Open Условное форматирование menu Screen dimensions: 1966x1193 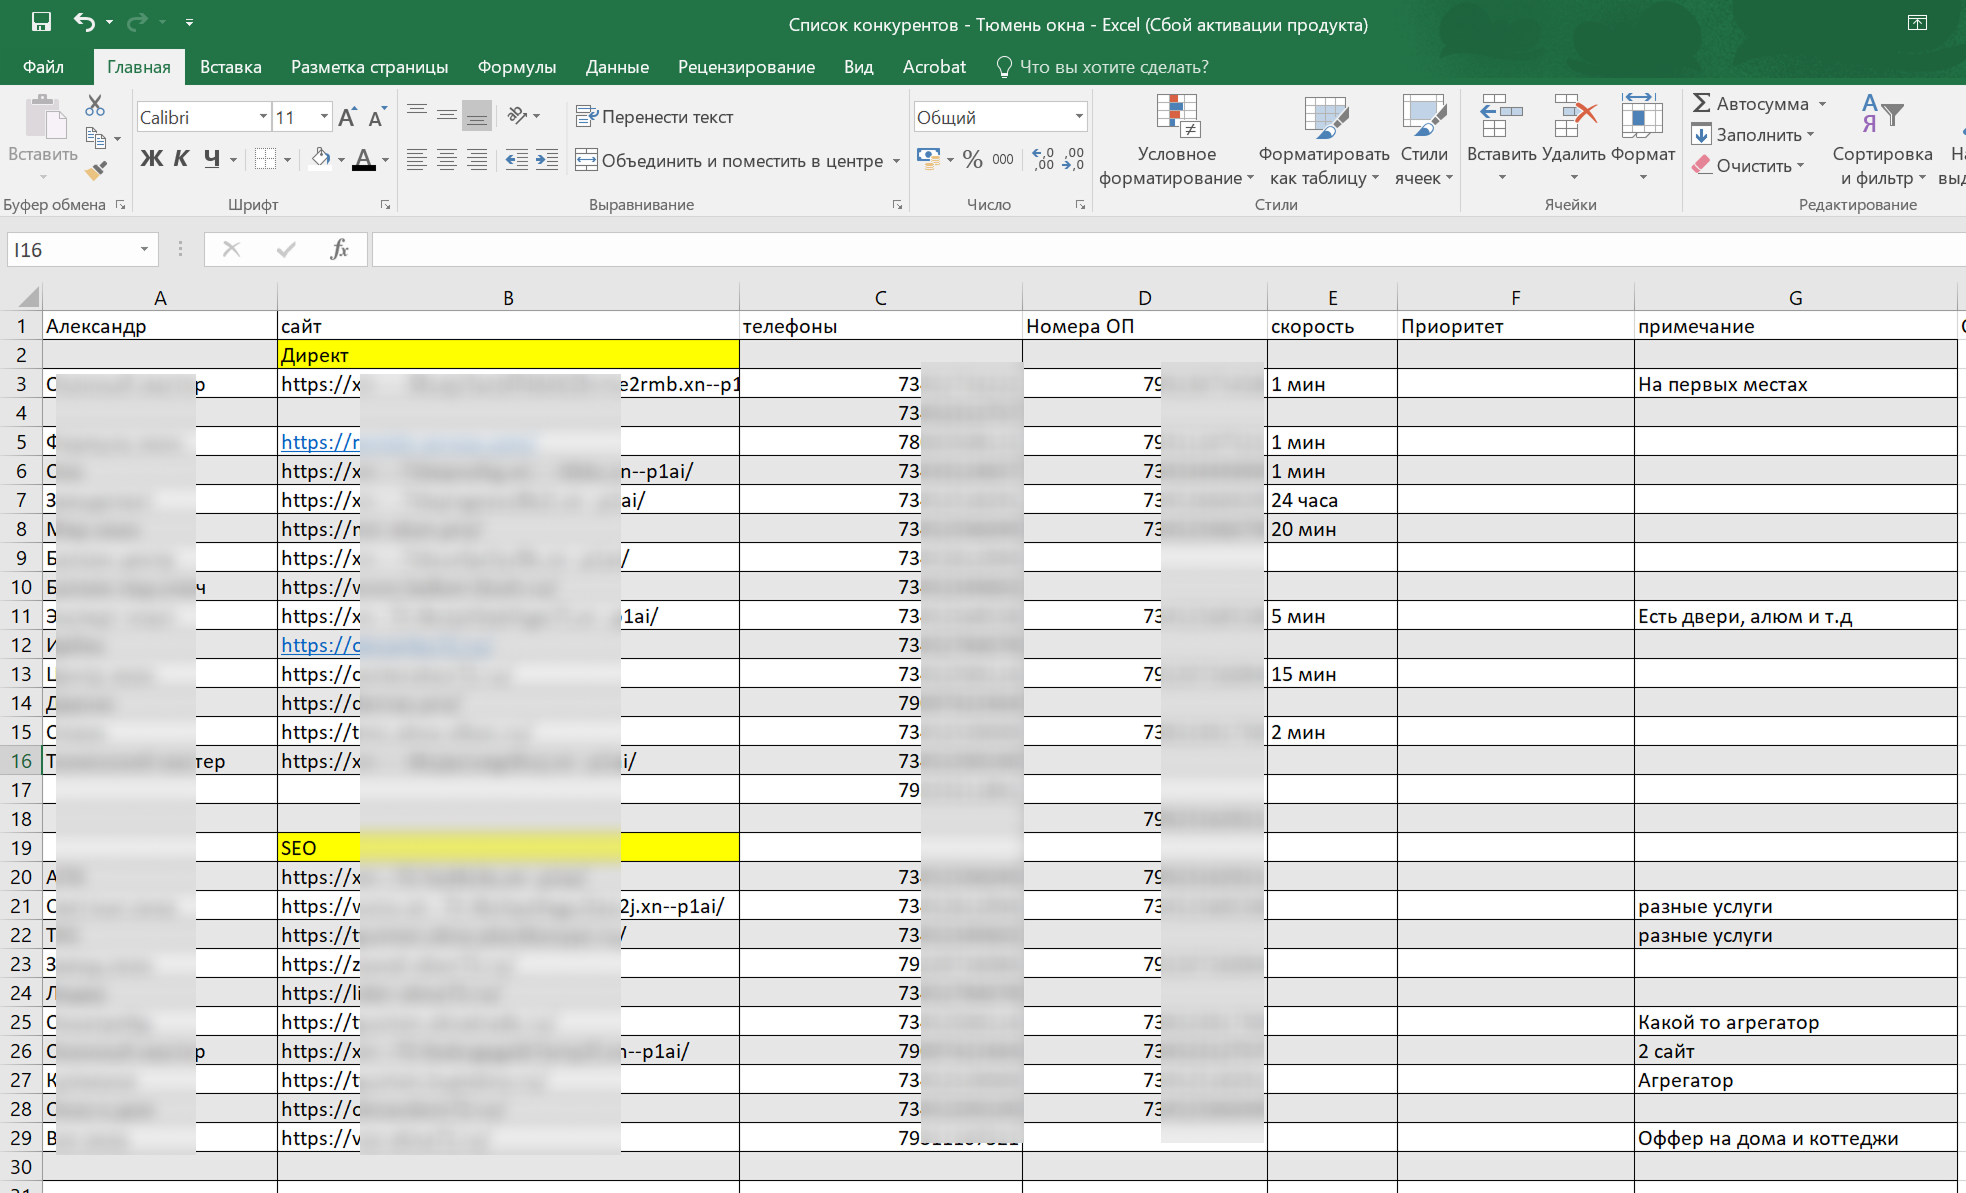pos(1176,140)
